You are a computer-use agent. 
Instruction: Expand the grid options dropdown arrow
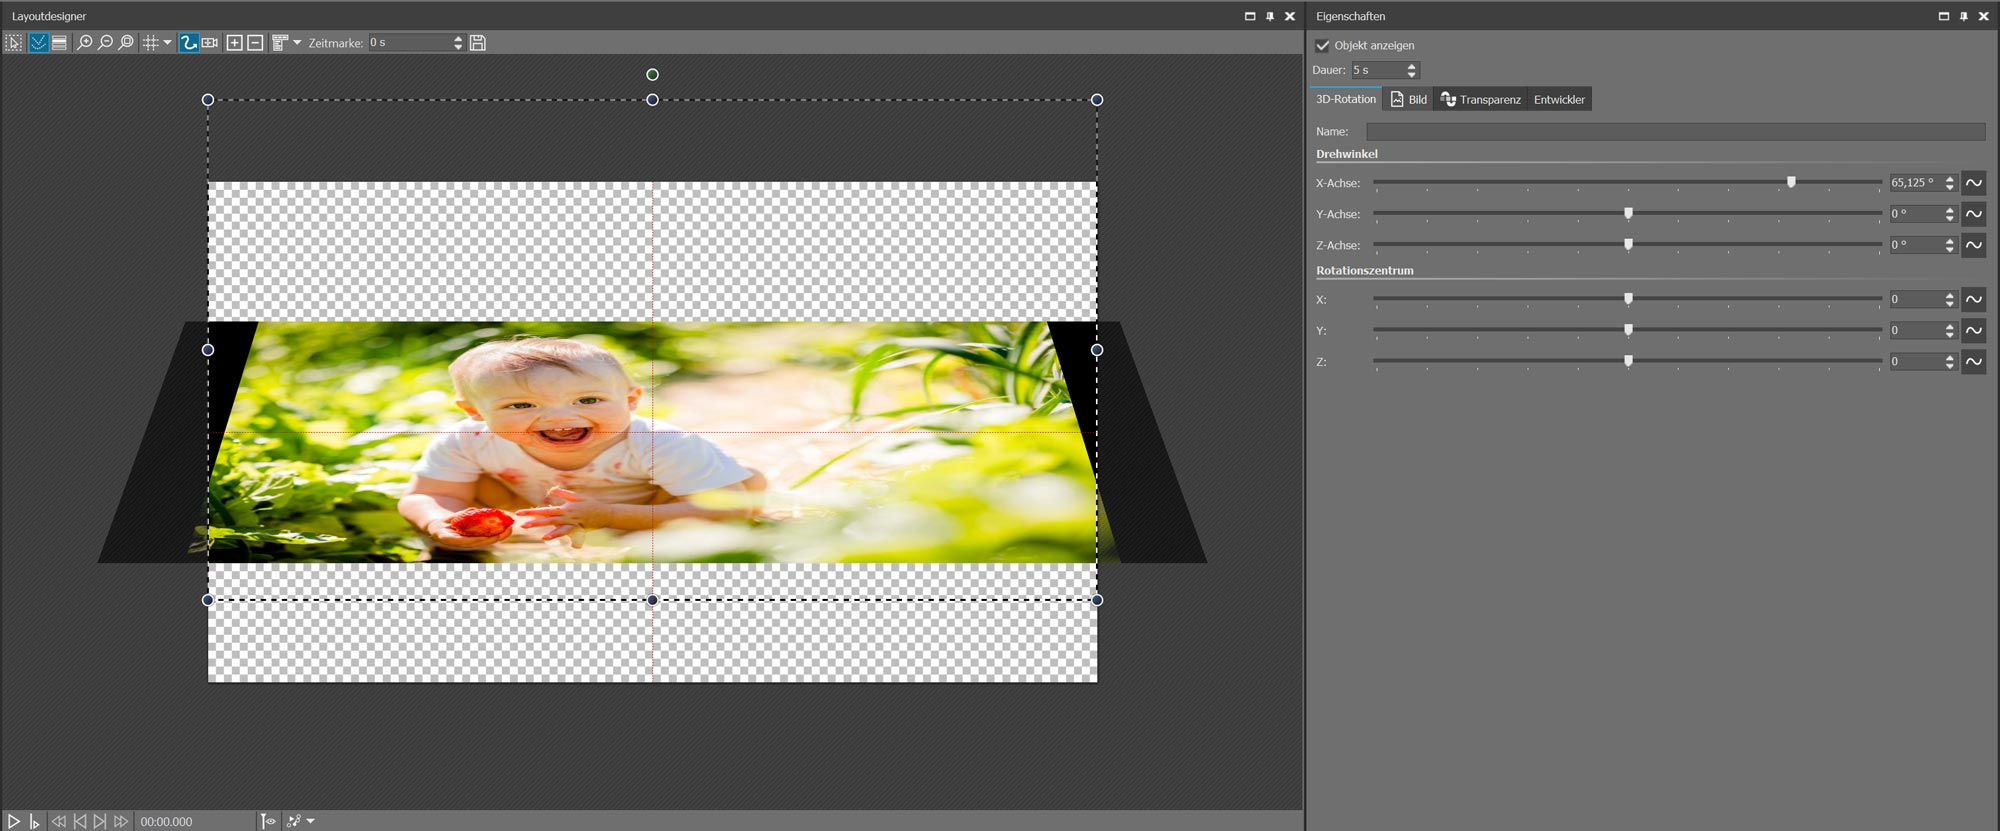[167, 43]
